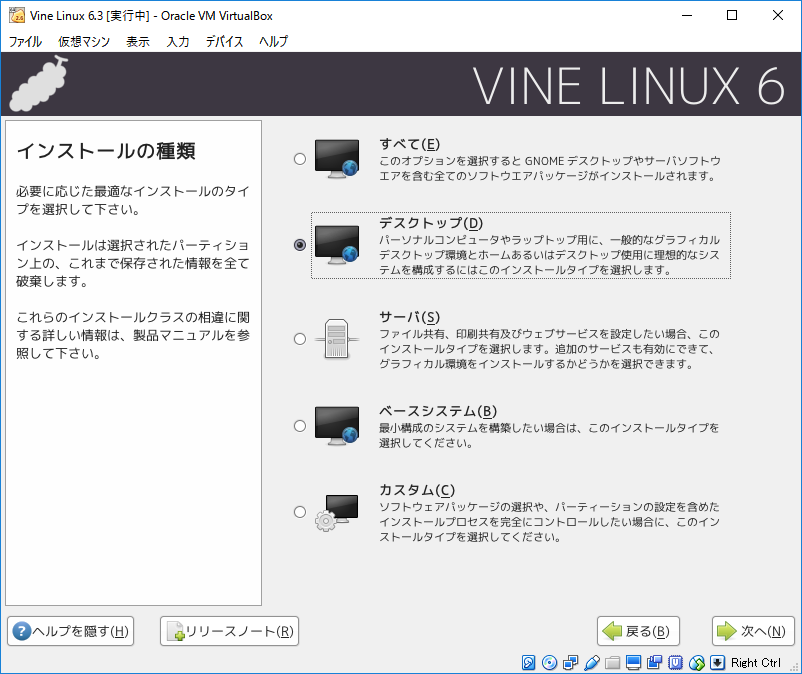Click the display monitor status icon
This screenshot has width=802, height=674.
tap(633, 663)
